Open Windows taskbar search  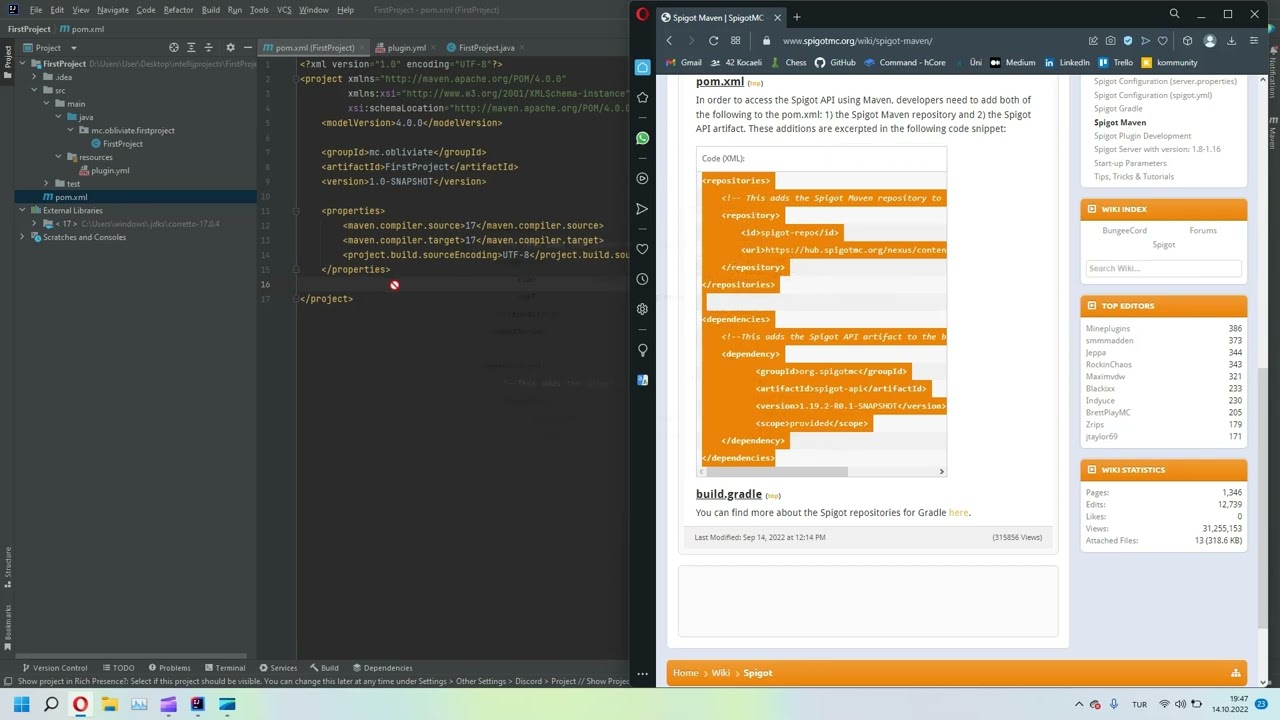[51, 704]
